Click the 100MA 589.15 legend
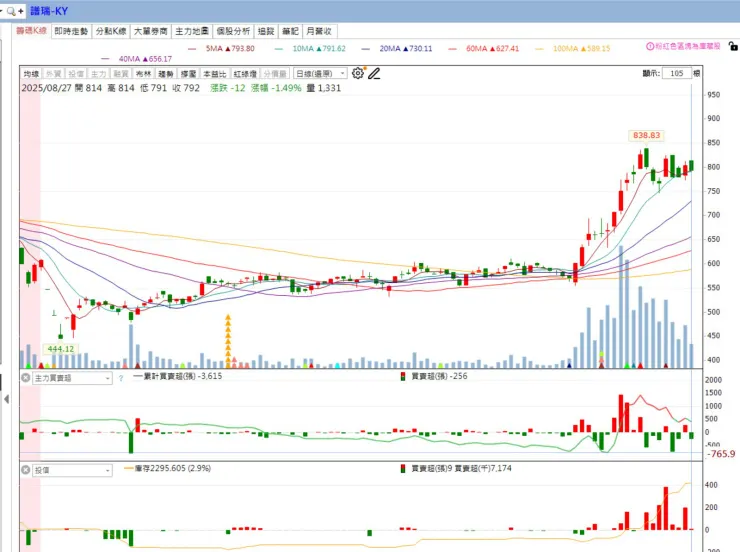The width and height of the screenshot is (740, 552). pos(581,48)
